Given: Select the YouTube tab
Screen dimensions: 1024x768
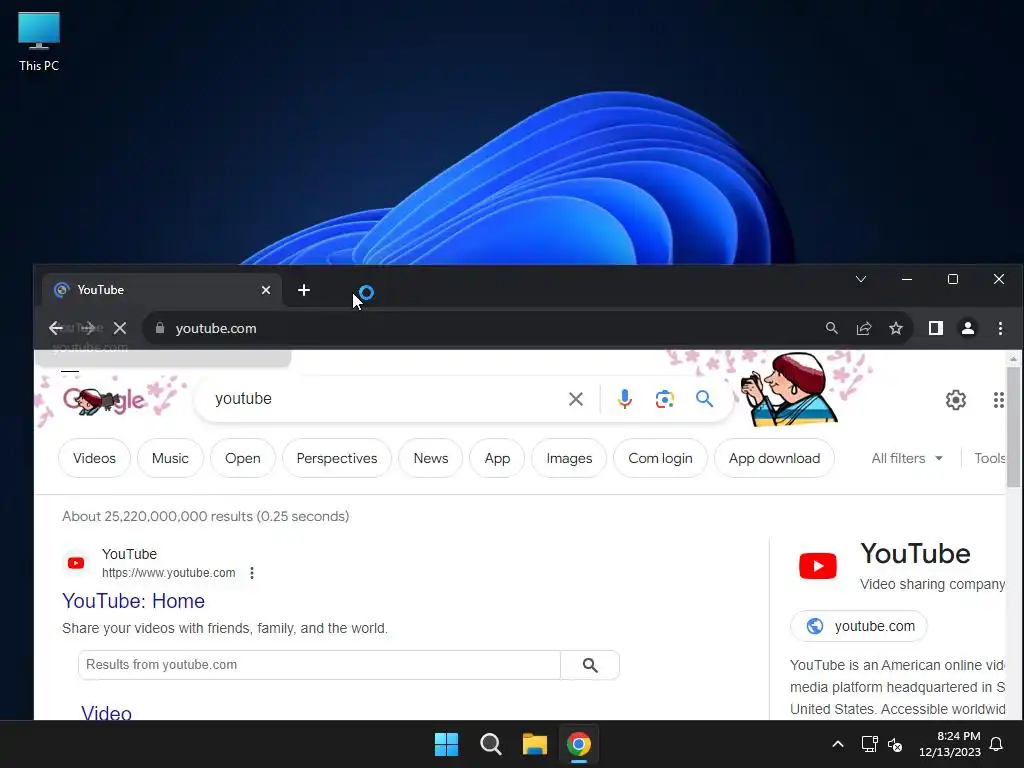Looking at the screenshot, I should click(x=162, y=290).
